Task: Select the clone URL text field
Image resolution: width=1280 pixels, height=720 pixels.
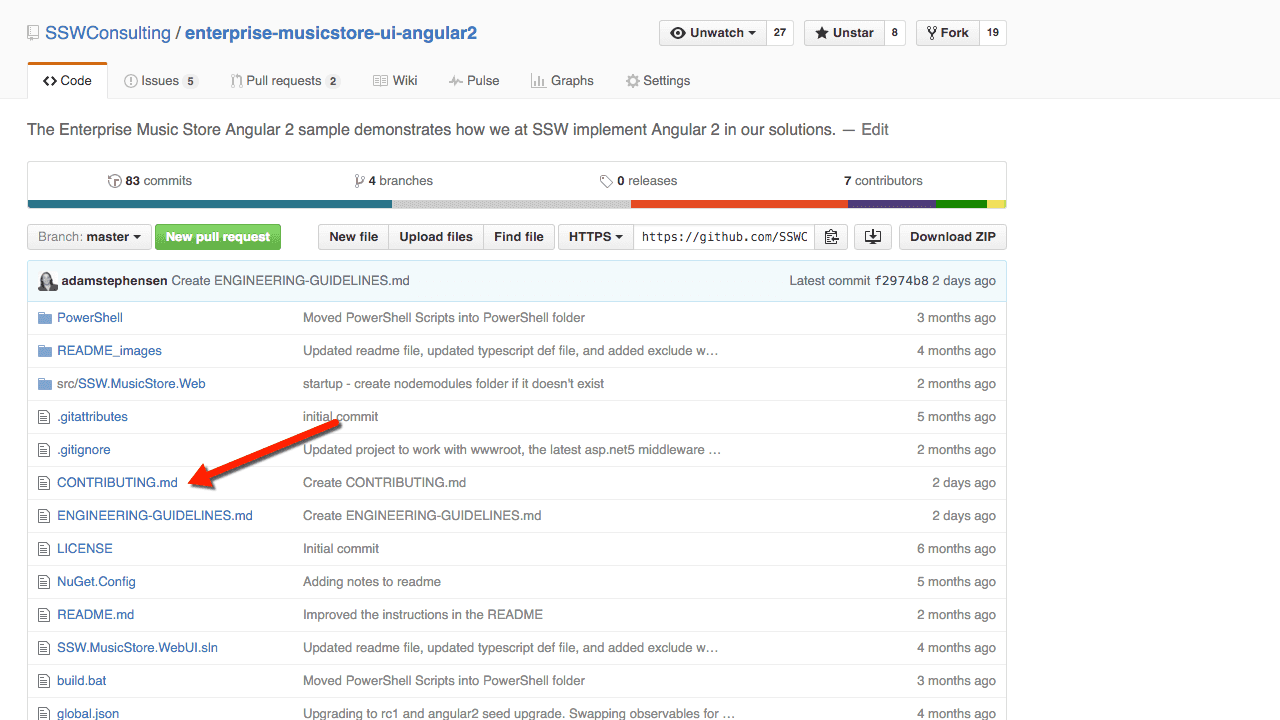Action: tap(724, 237)
